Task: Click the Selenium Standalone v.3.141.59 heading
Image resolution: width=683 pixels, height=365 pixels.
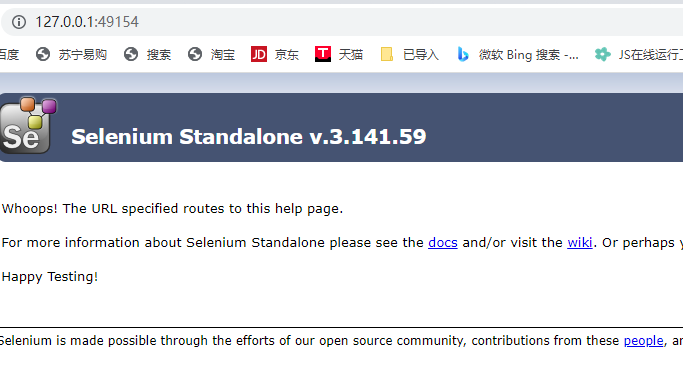Action: click(x=249, y=137)
